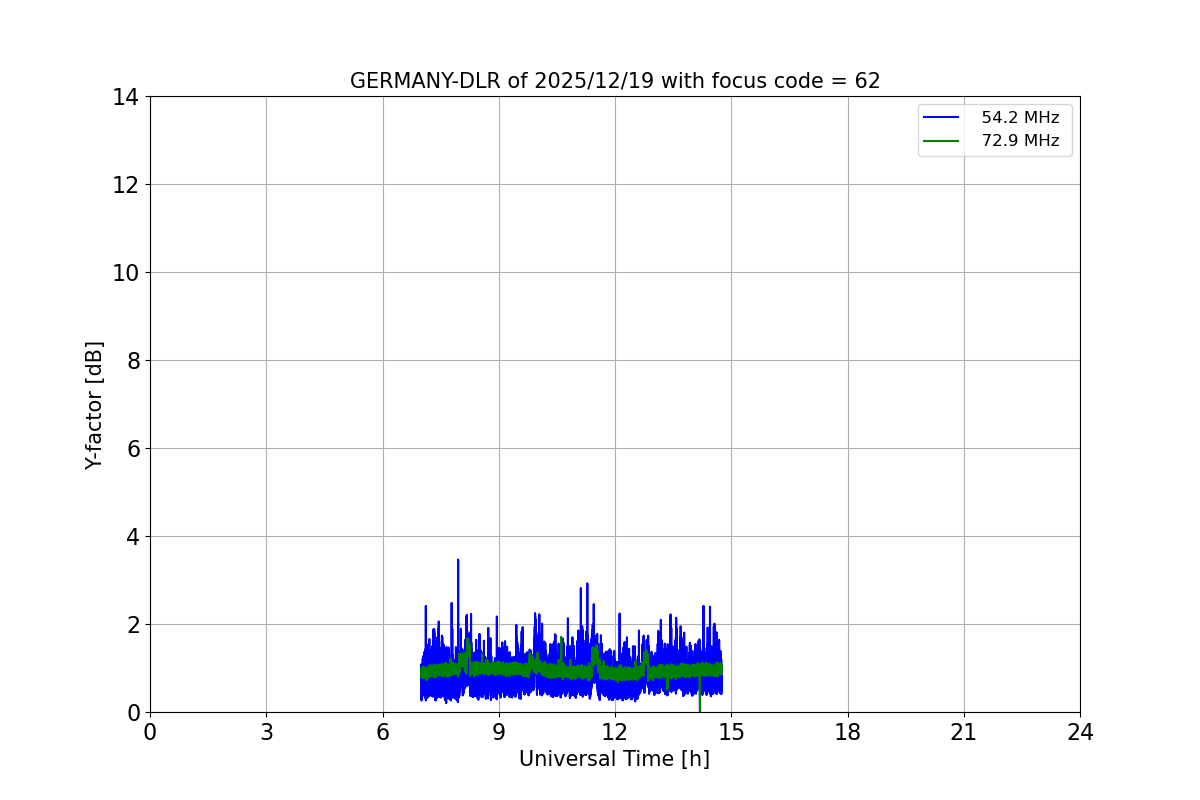1200x800 pixels.
Task: Click the Y-factor [dB] axis label
Action: pos(94,405)
